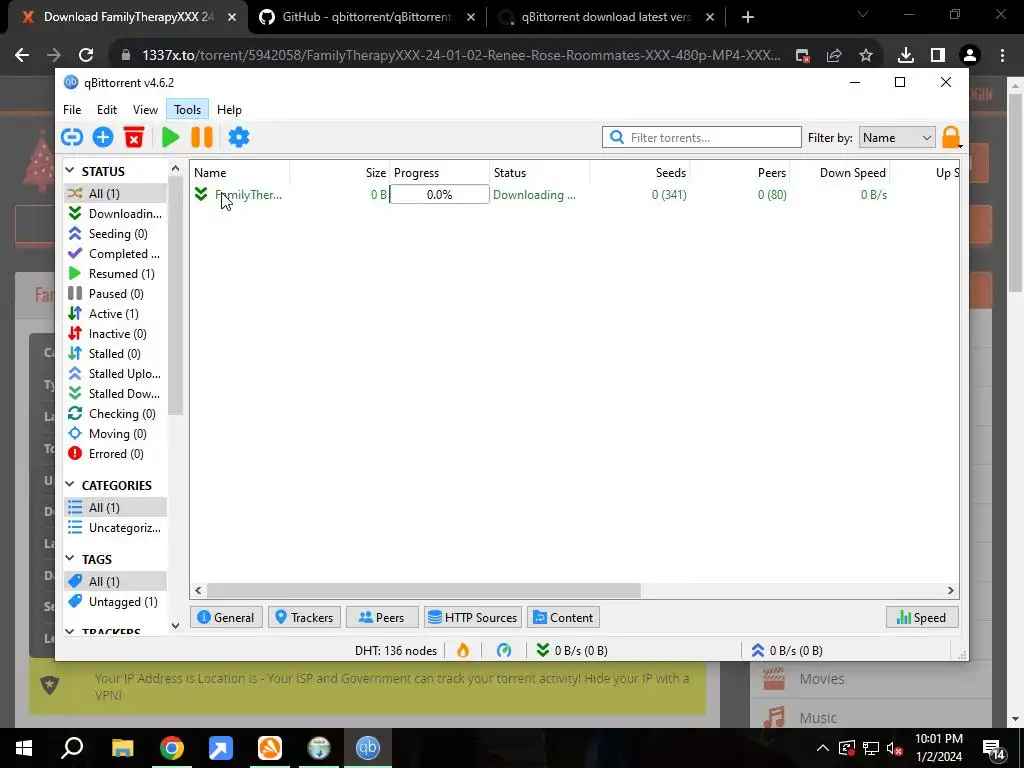Screen dimensions: 1024x768
Task: Sort by the Seeds column header
Action: point(640,172)
